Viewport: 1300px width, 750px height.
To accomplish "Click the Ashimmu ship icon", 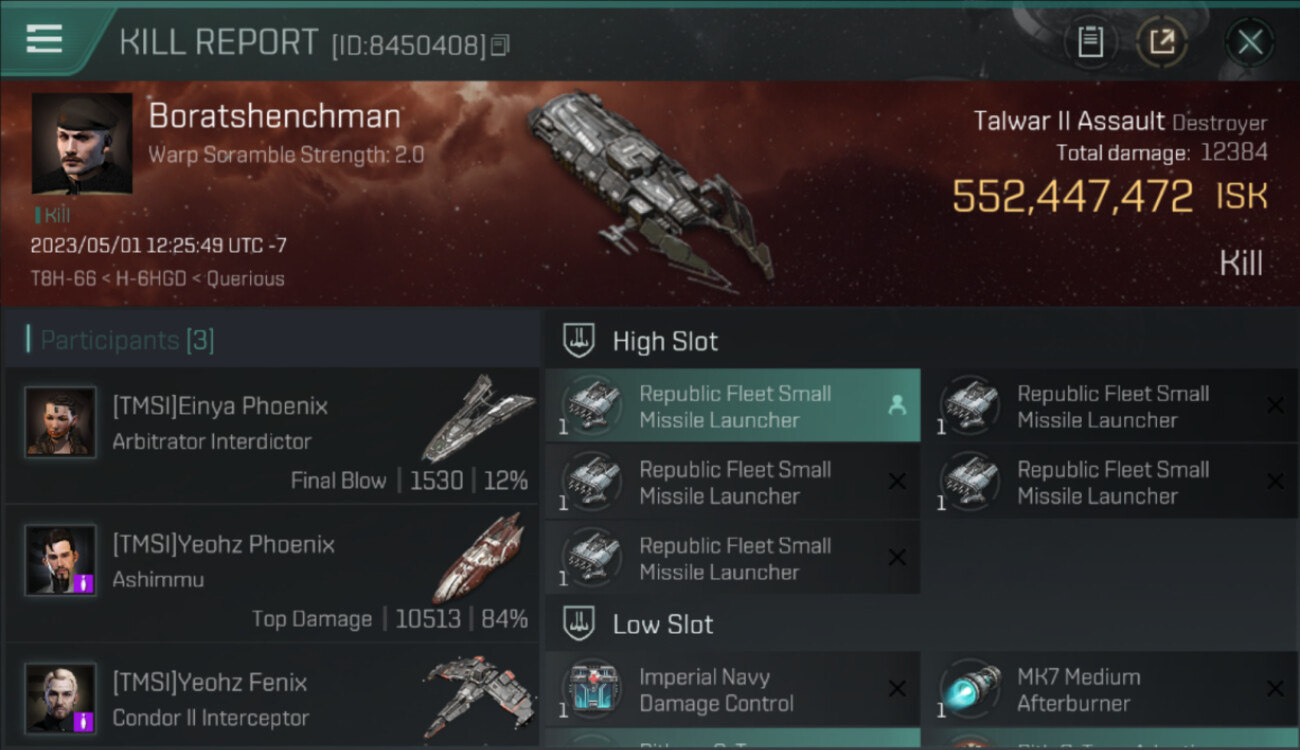I will point(478,558).
